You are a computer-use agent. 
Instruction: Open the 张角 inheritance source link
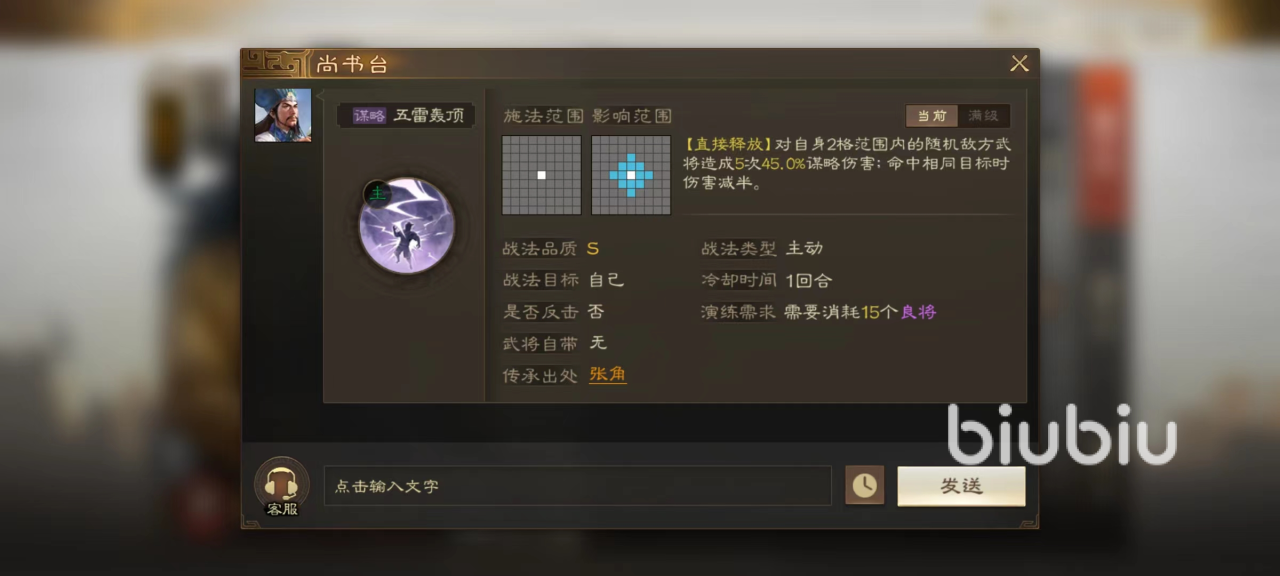coord(608,374)
